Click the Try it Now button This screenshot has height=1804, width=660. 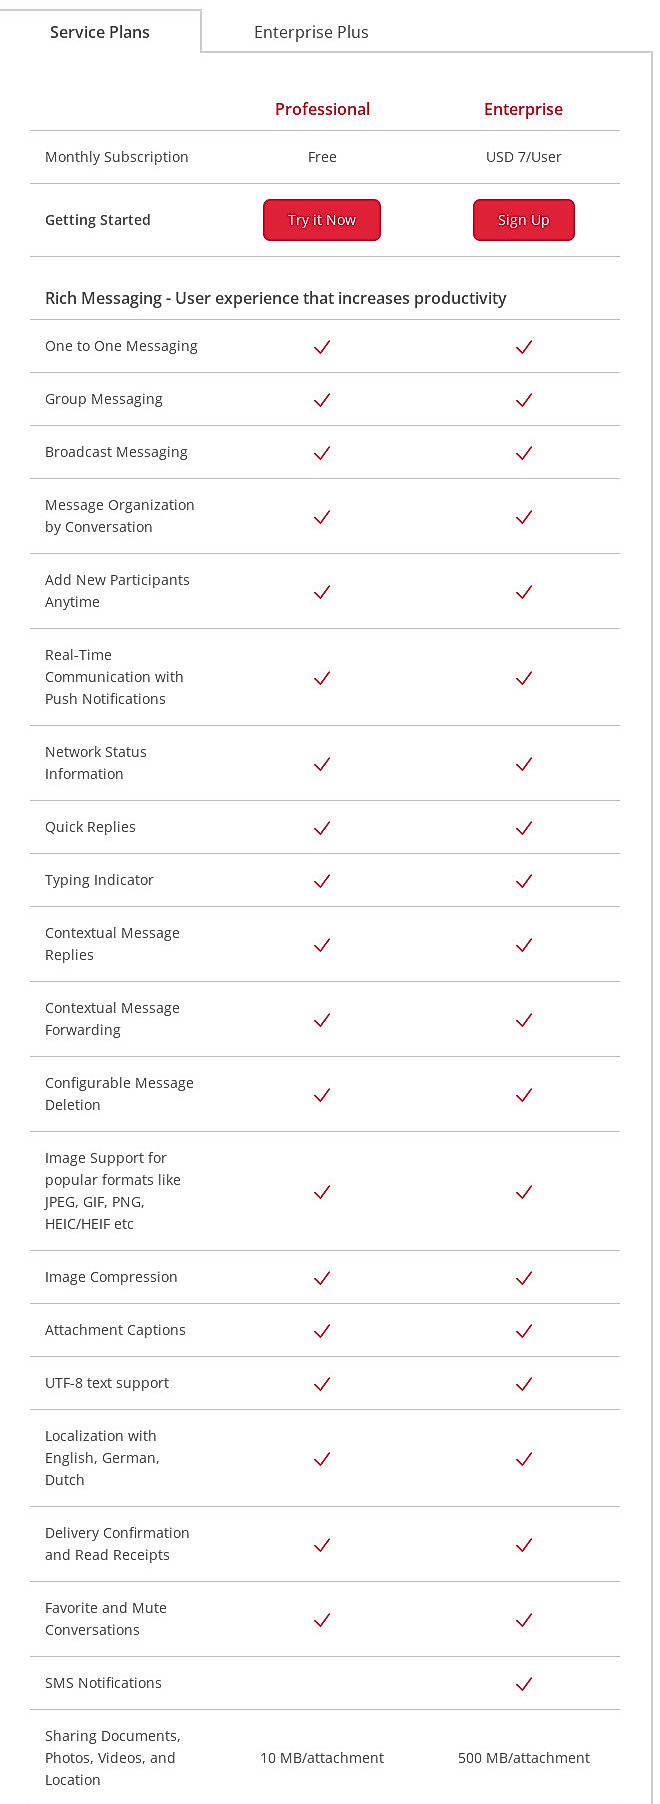(x=322, y=220)
